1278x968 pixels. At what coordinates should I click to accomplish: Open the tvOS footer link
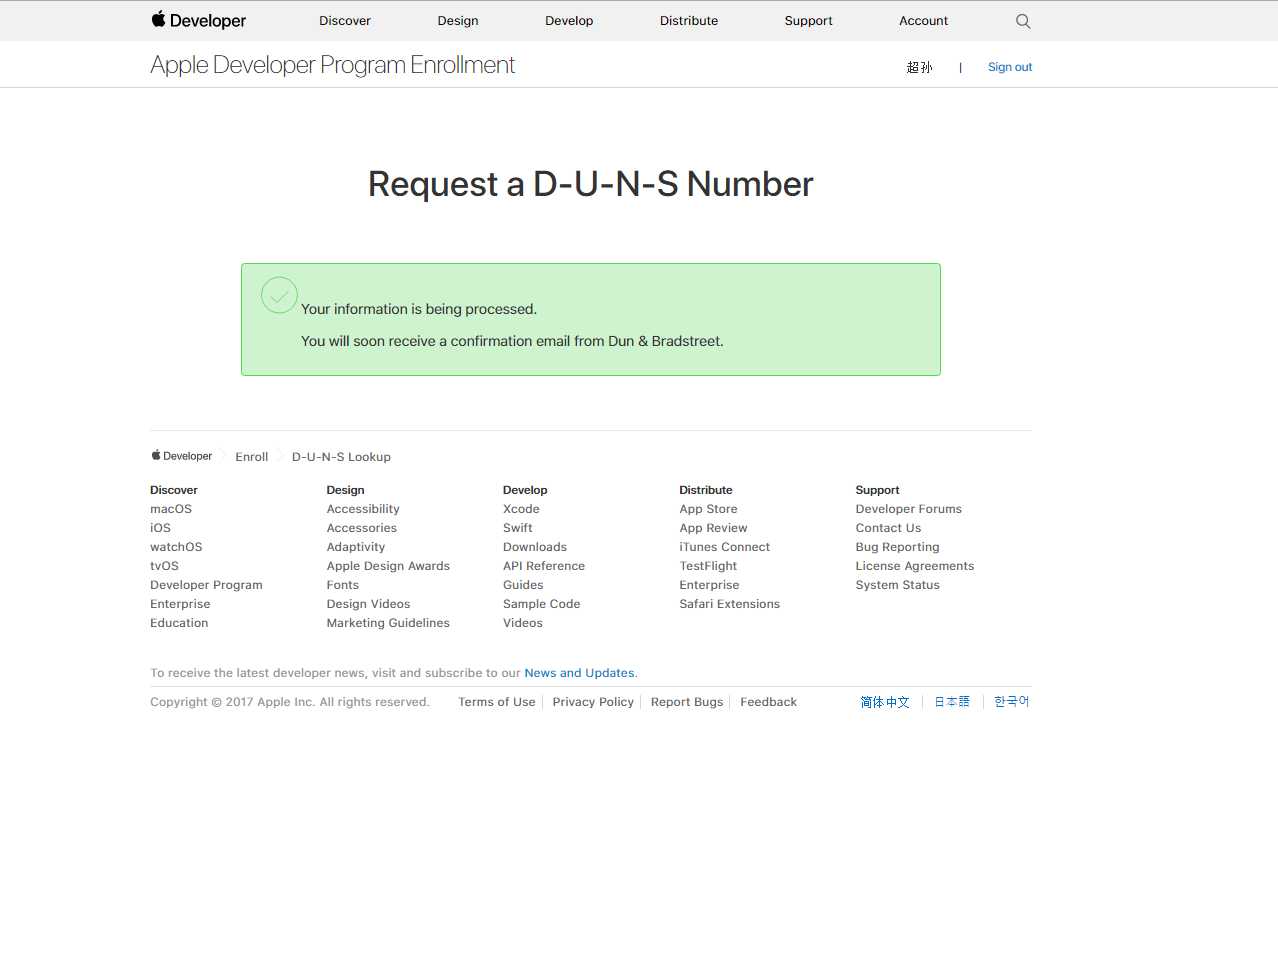[x=164, y=566]
